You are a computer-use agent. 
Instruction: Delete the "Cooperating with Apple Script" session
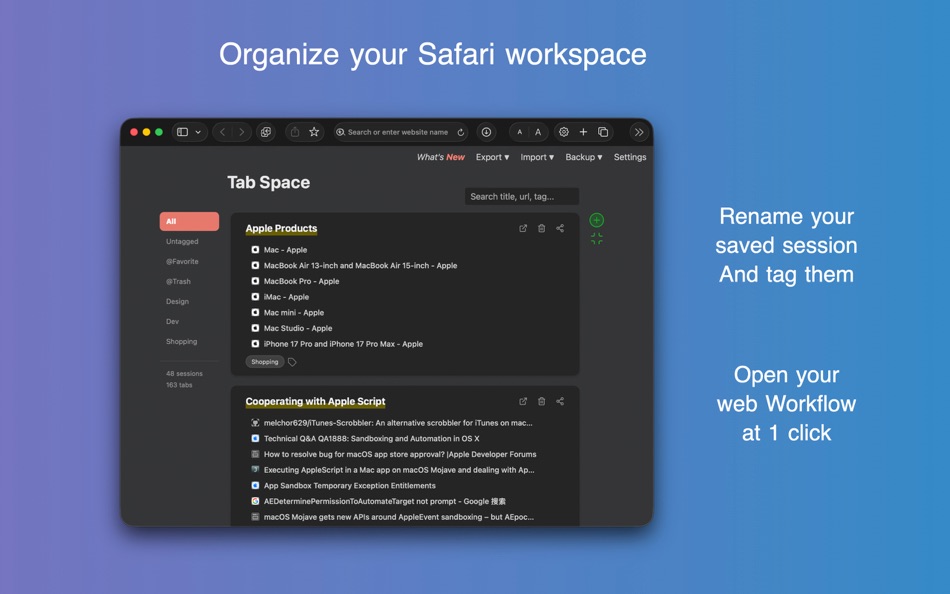click(x=541, y=401)
